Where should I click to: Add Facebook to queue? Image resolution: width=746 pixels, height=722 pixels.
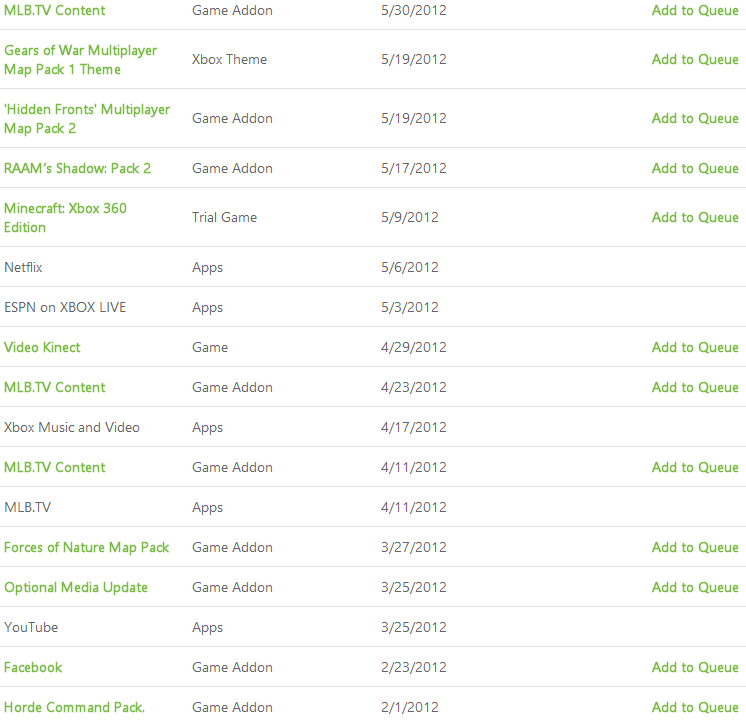(x=695, y=667)
